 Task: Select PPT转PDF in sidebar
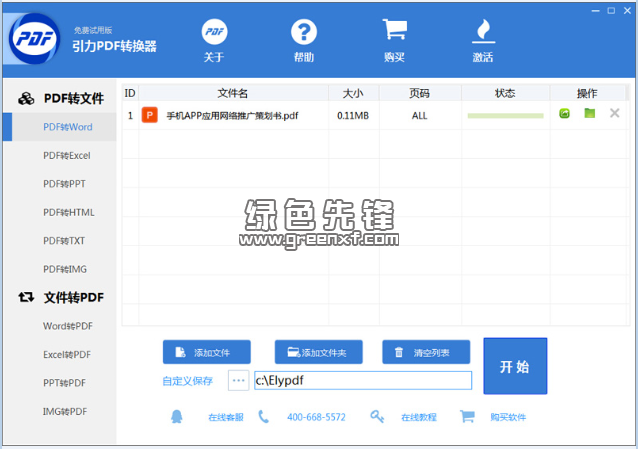(x=64, y=383)
